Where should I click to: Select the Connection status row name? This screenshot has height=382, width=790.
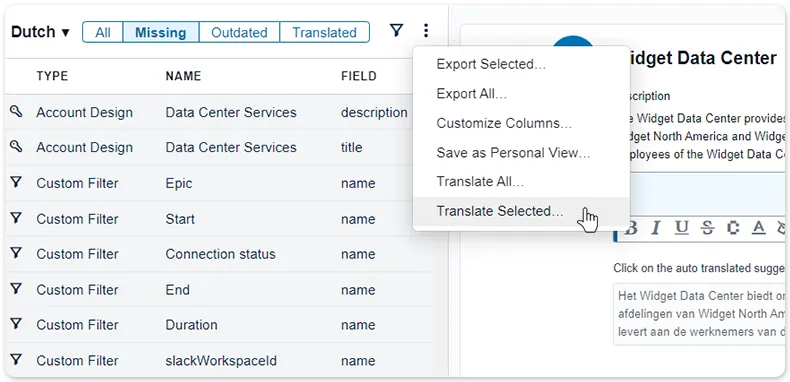[221, 254]
